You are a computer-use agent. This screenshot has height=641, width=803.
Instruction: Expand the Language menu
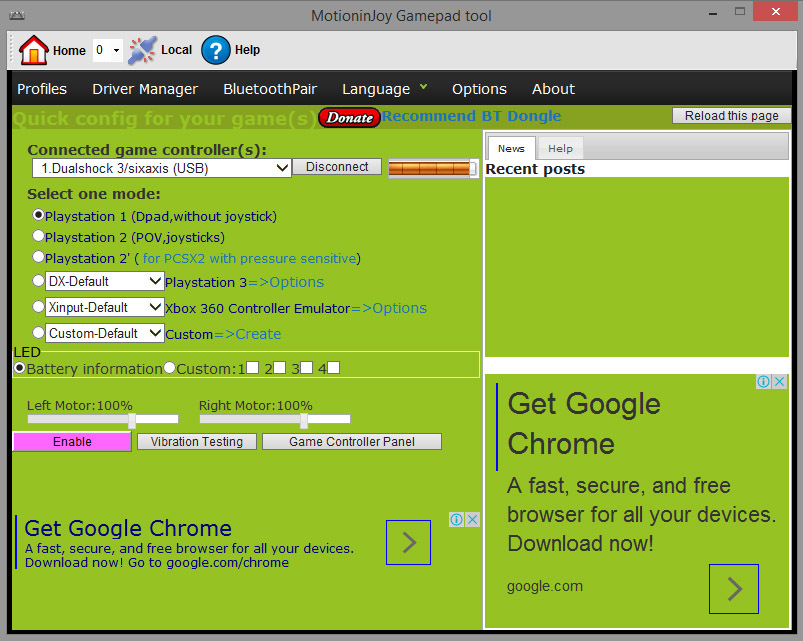[x=384, y=89]
